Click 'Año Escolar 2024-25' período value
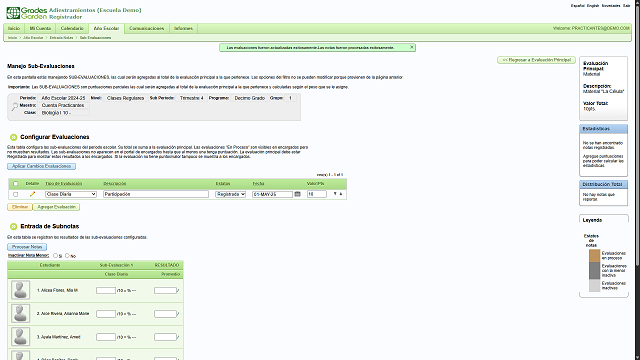 (x=63, y=98)
